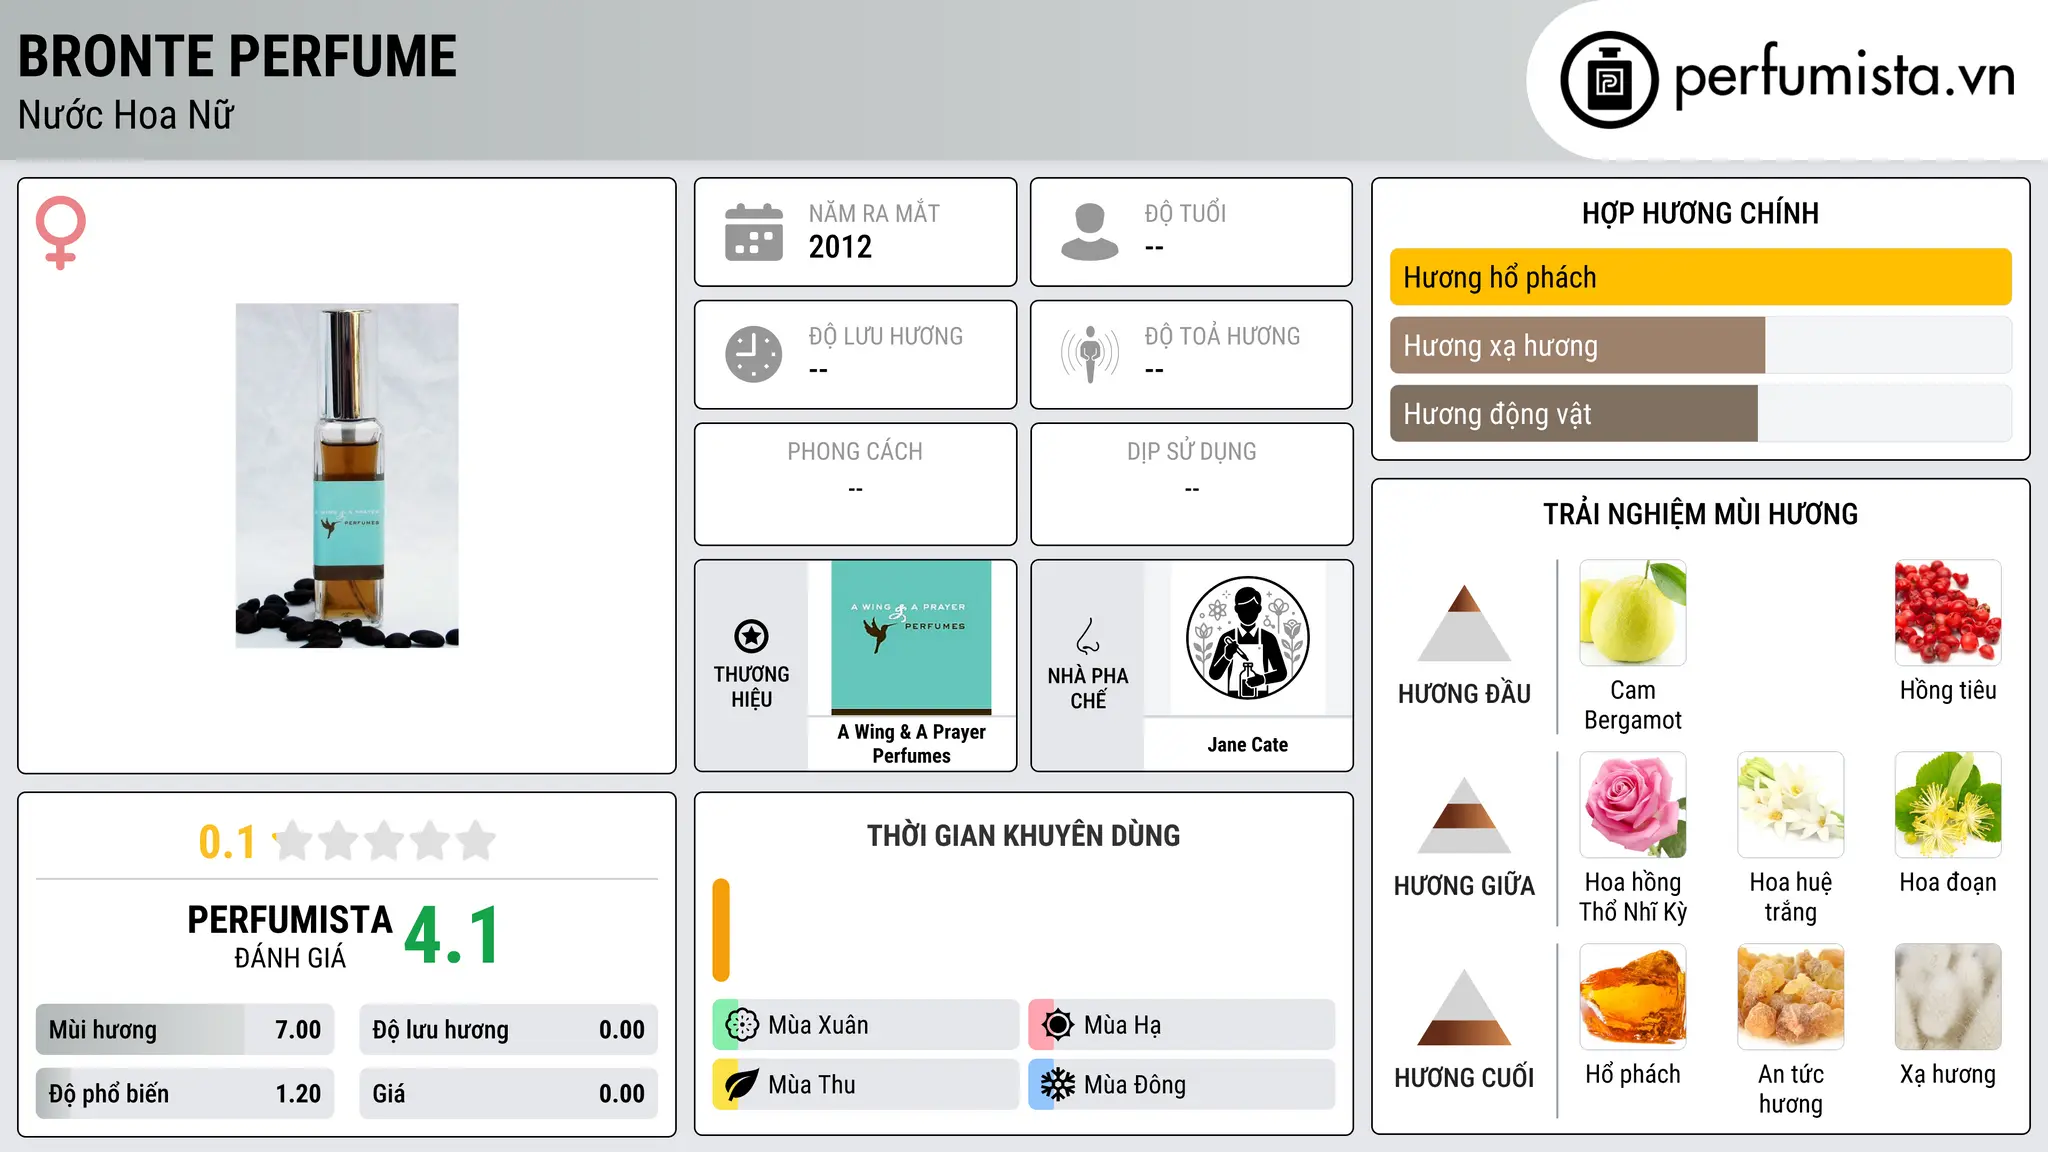Open the A Wing & A Prayer brand logo

point(911,637)
